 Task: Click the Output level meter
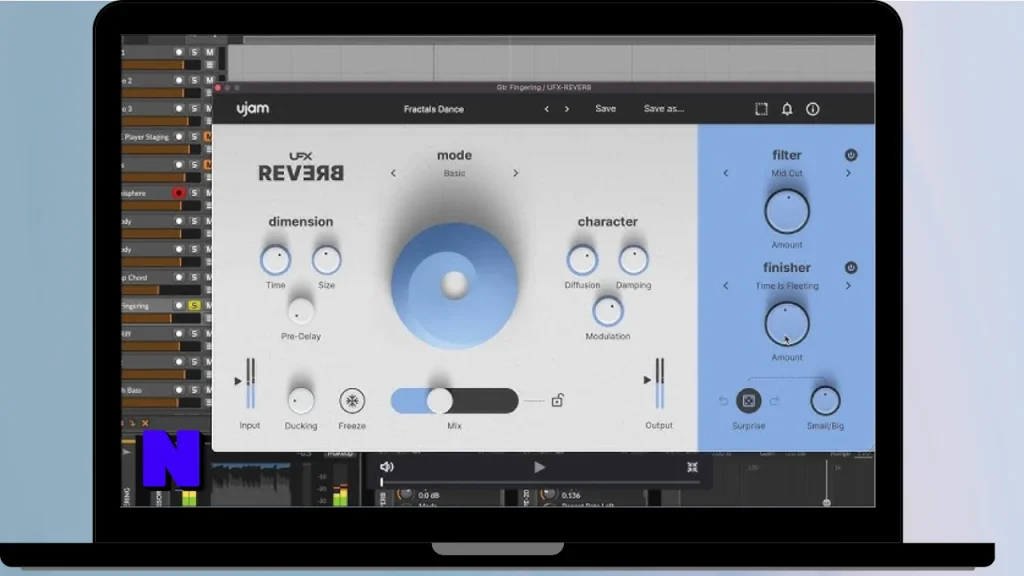click(660, 383)
